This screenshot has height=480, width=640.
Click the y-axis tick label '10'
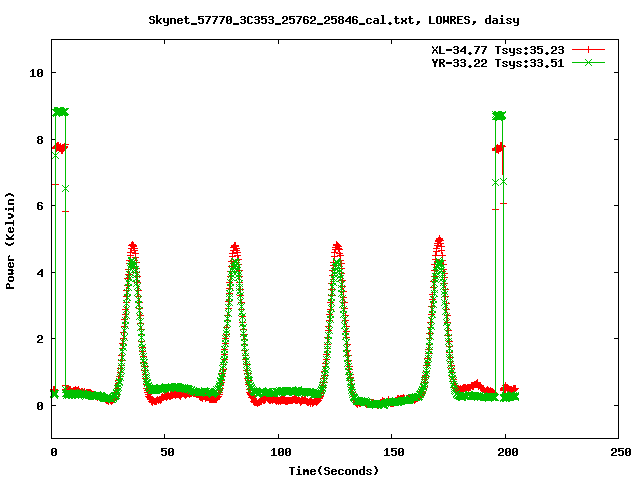pos(36,73)
